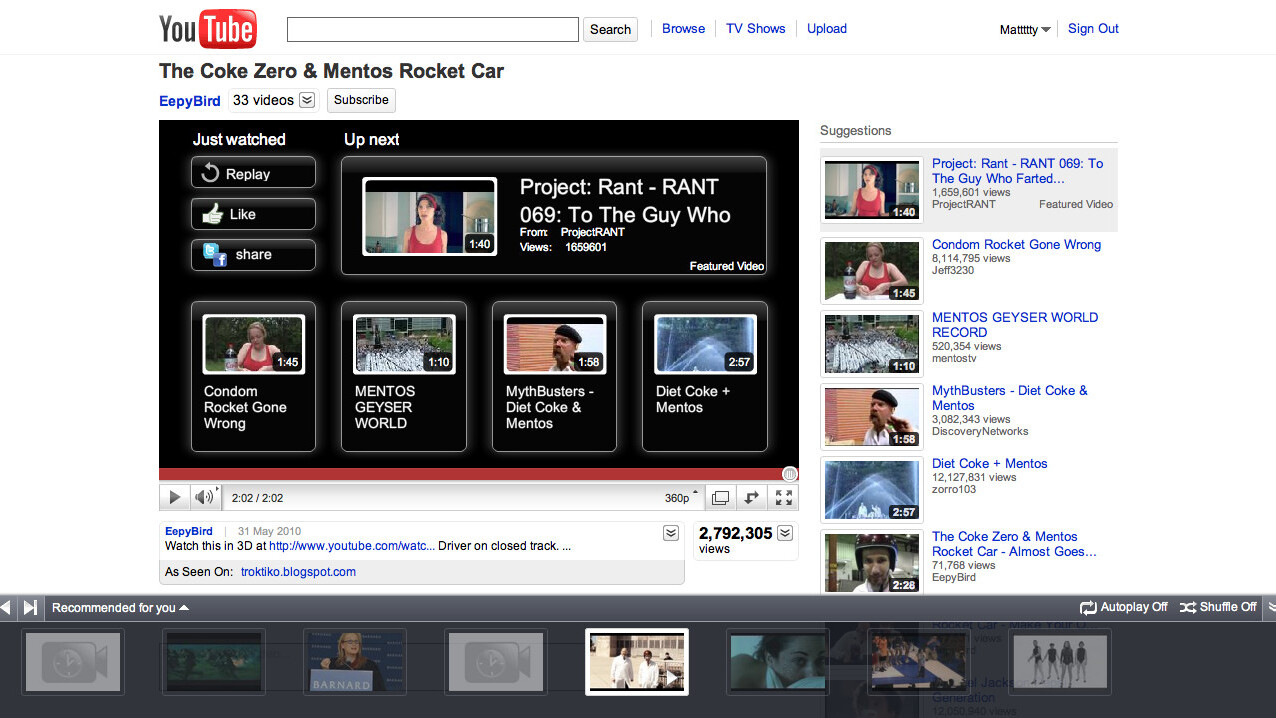
Task: Click the seek handle on the progress bar
Action: click(x=789, y=474)
